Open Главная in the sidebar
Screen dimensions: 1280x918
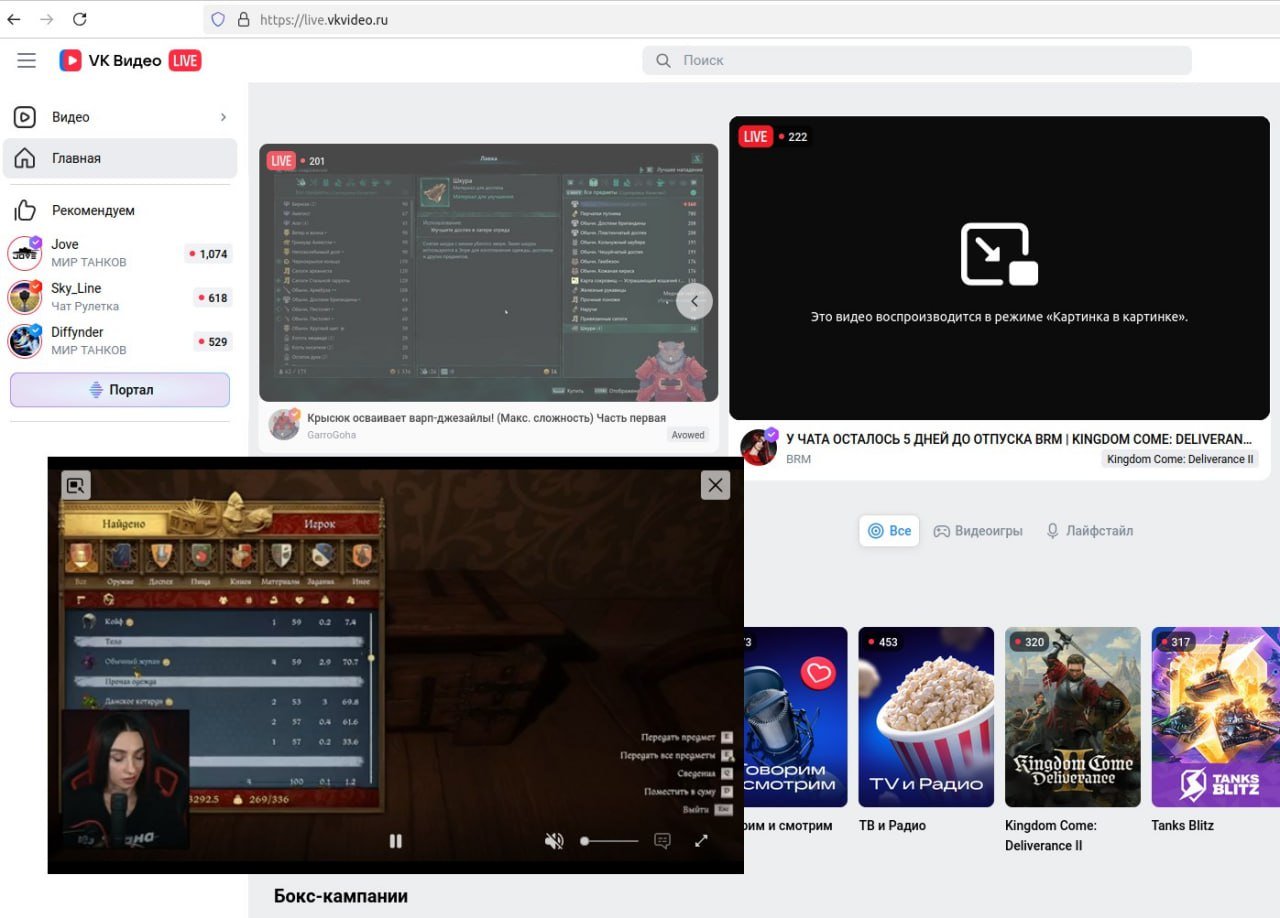click(120, 158)
